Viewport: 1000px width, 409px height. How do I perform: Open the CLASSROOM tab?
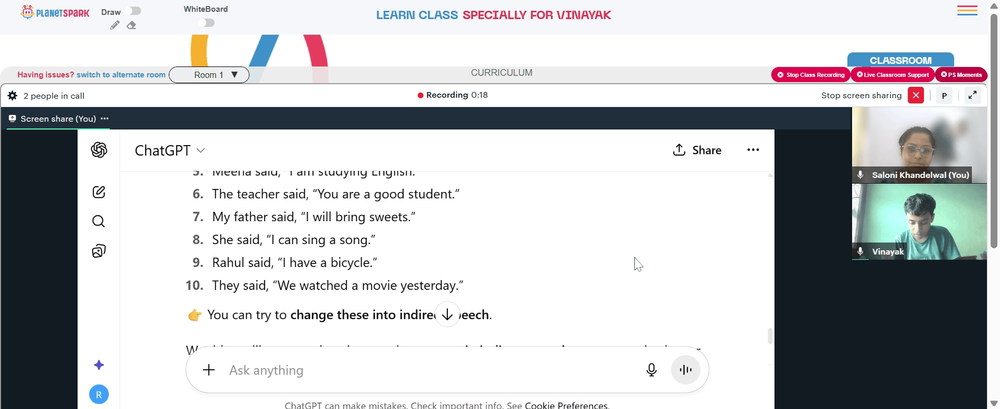click(901, 60)
